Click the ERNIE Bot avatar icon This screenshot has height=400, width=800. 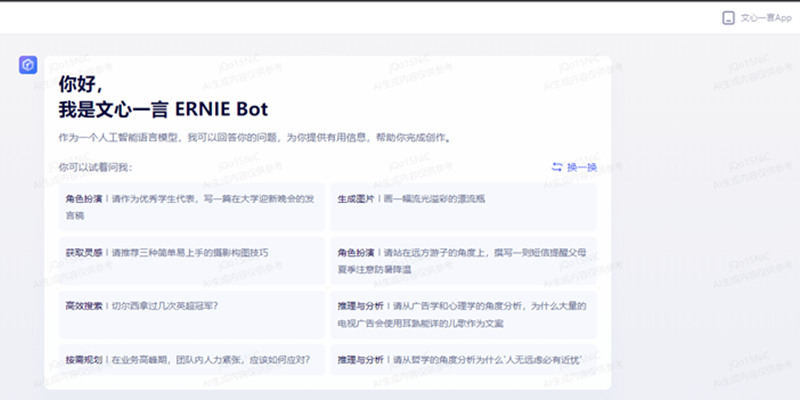pos(28,65)
